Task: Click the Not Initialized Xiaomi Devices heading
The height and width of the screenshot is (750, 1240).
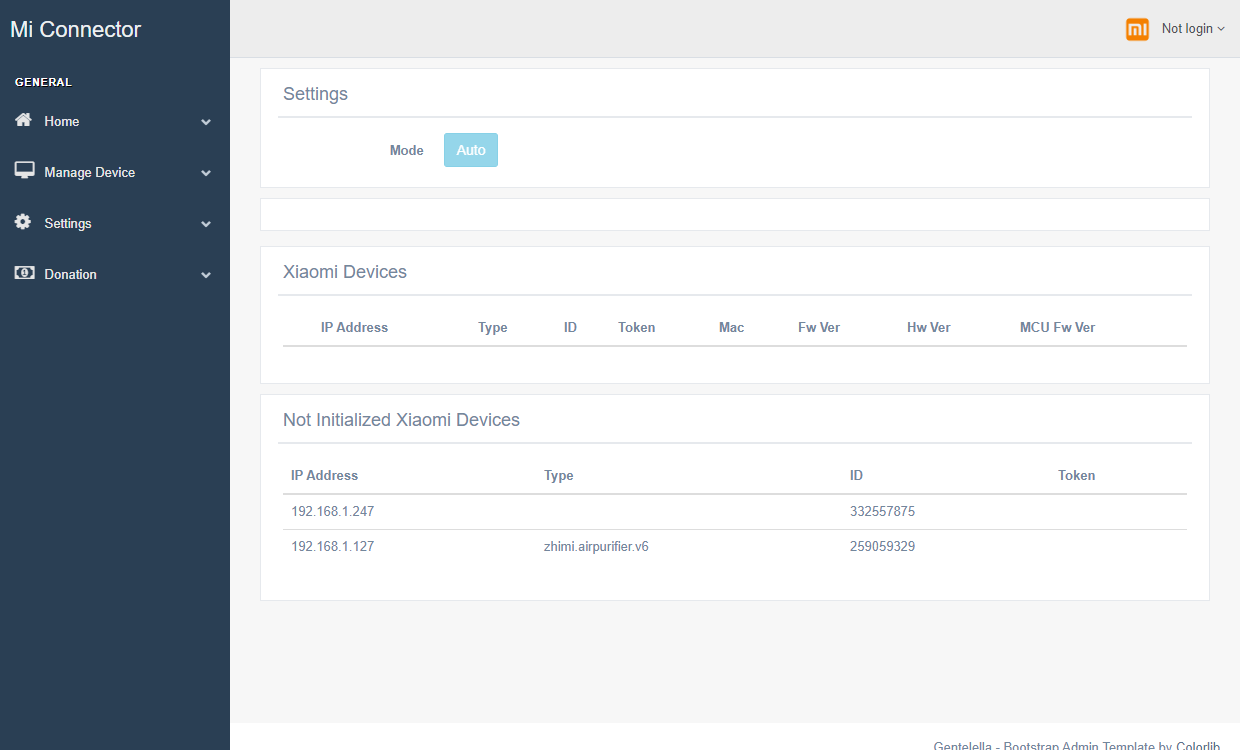Action: pyautogui.click(x=401, y=420)
